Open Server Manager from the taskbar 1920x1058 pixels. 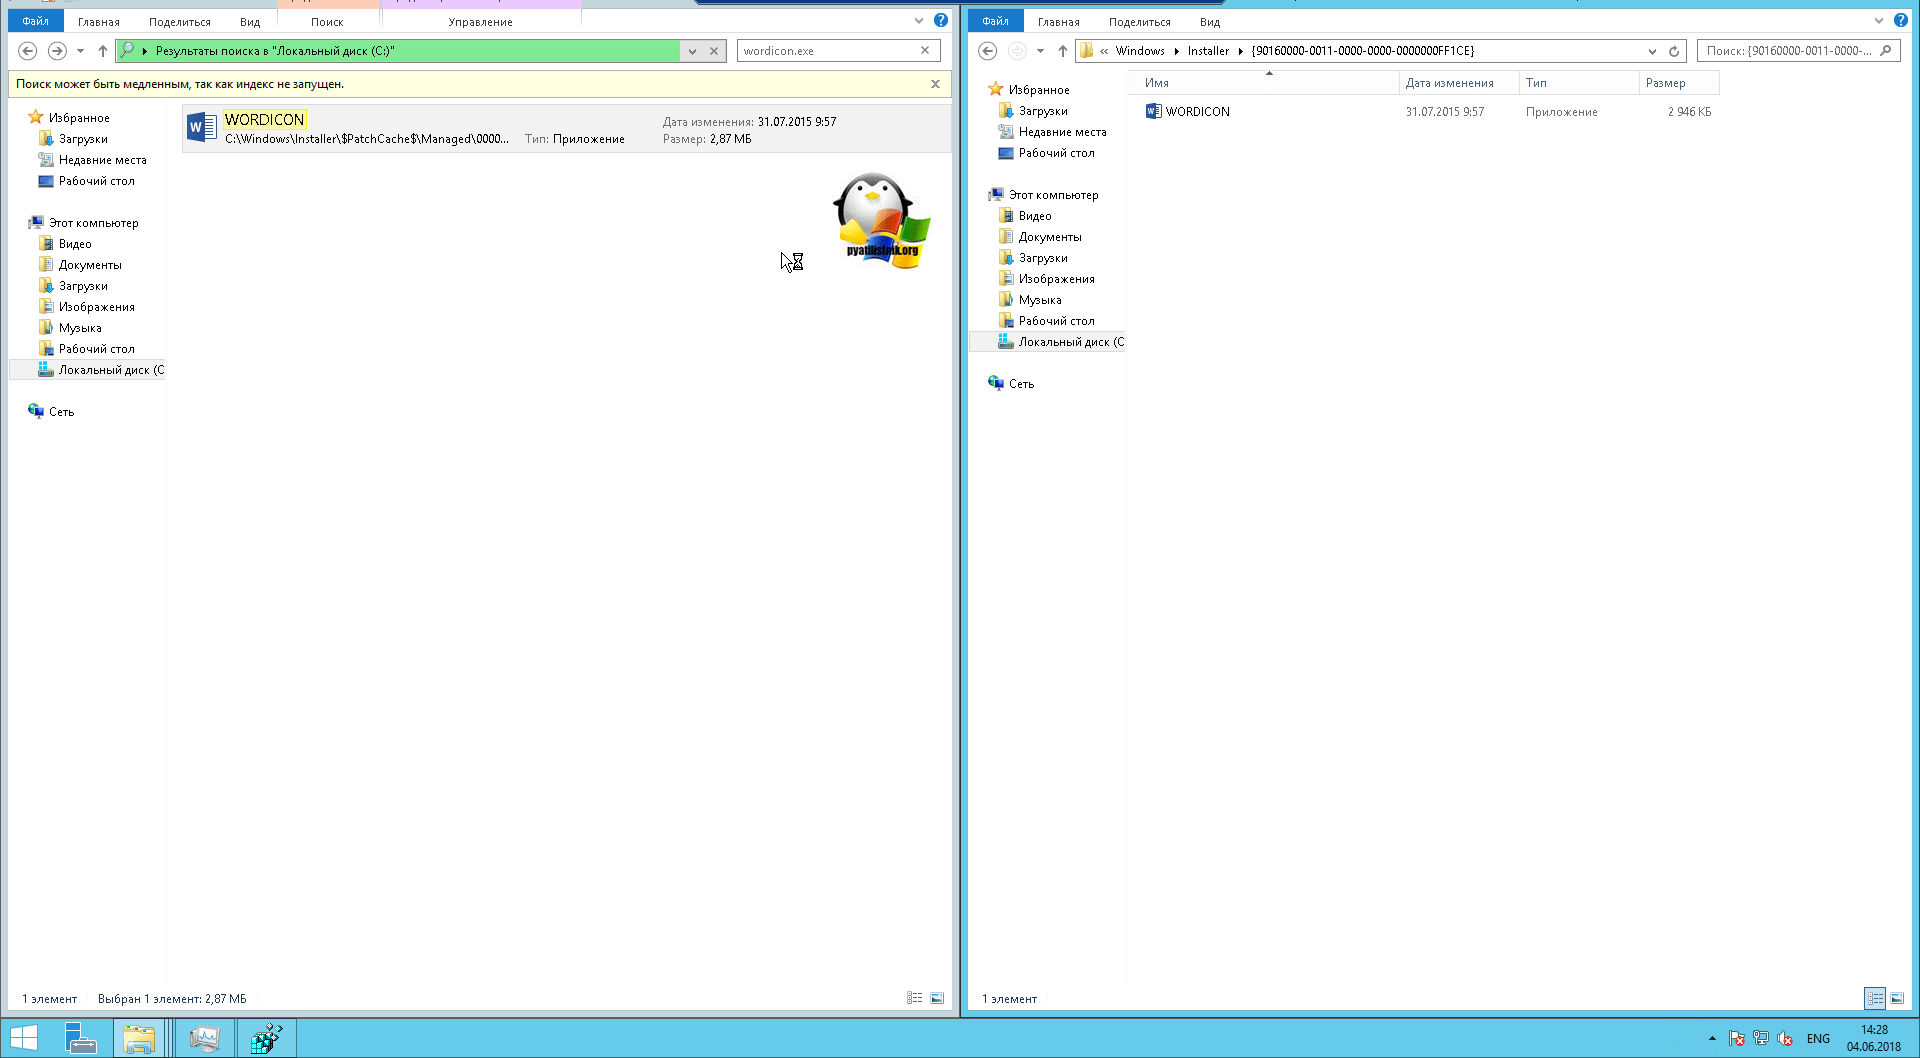pos(80,1038)
